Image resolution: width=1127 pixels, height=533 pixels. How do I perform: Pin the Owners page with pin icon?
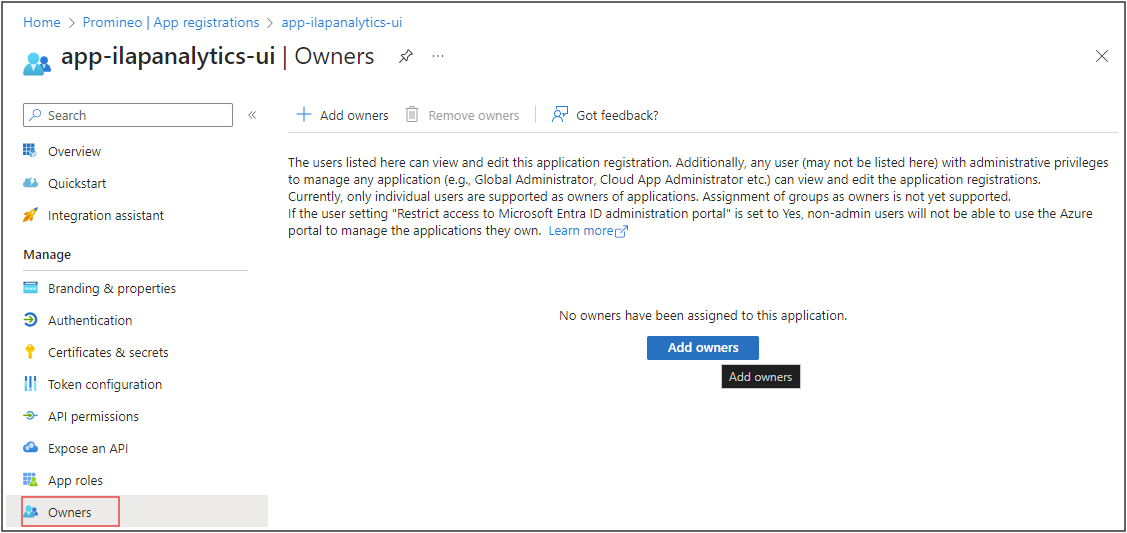coord(406,56)
